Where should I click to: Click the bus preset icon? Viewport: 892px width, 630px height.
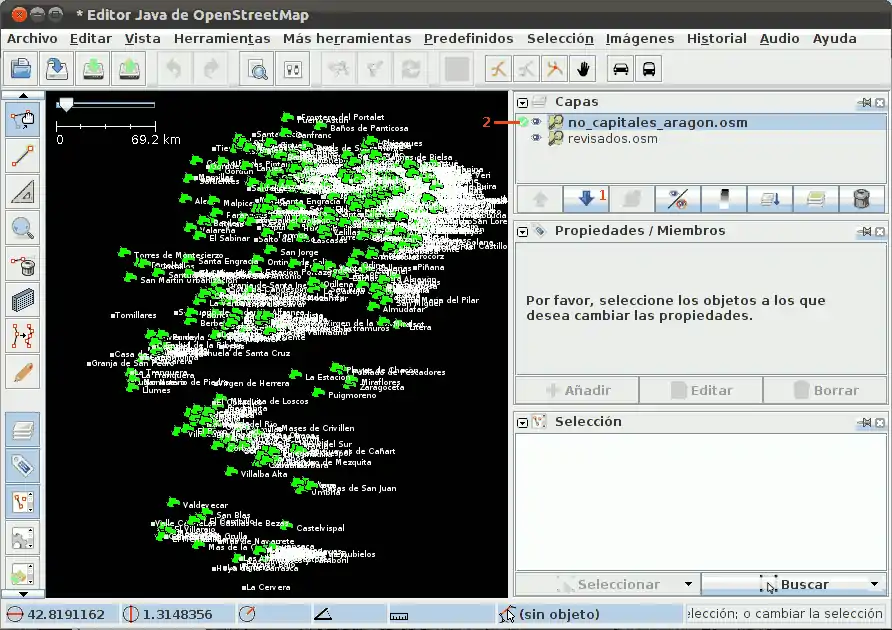(649, 68)
